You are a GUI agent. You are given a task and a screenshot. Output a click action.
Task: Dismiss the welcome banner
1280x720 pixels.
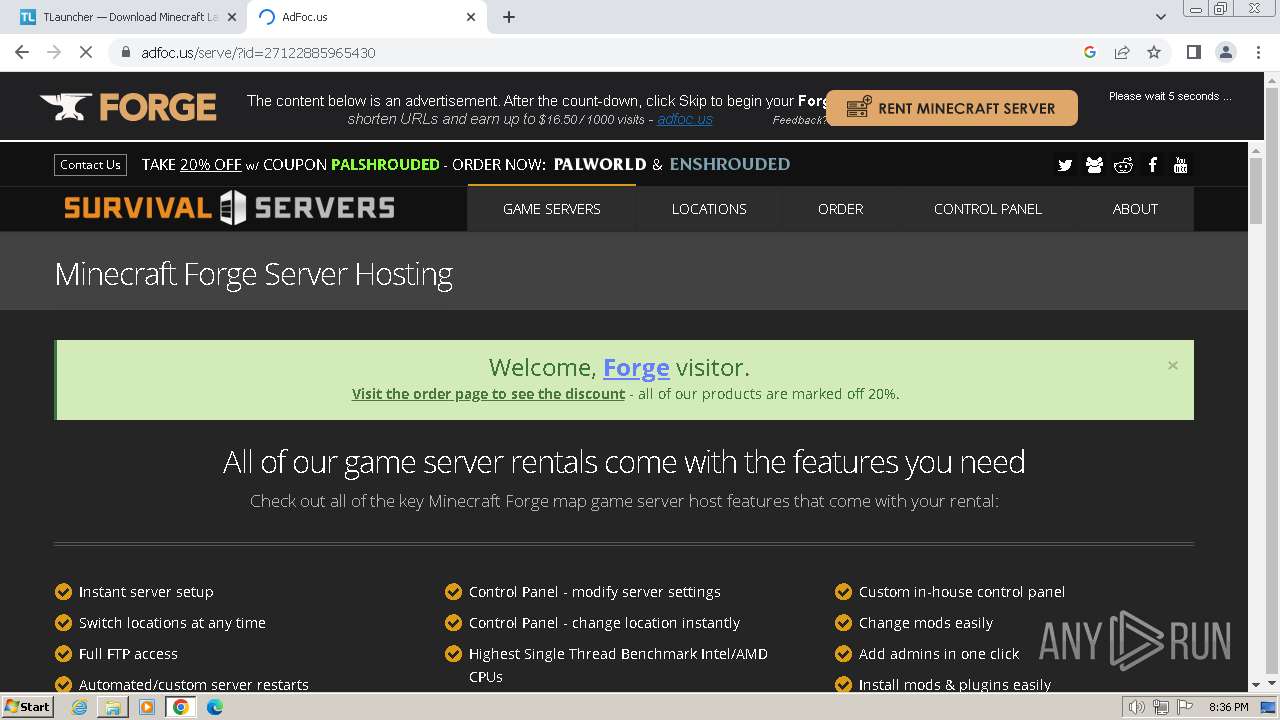(1173, 365)
